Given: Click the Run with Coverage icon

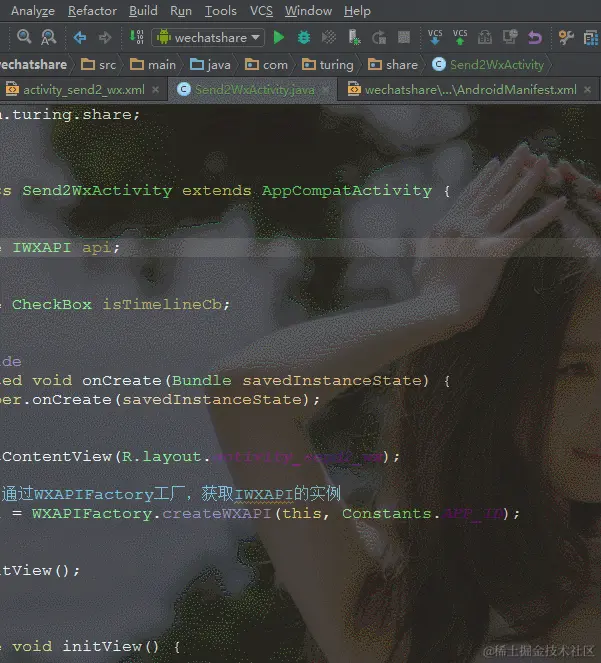Looking at the screenshot, I should coord(329,38).
